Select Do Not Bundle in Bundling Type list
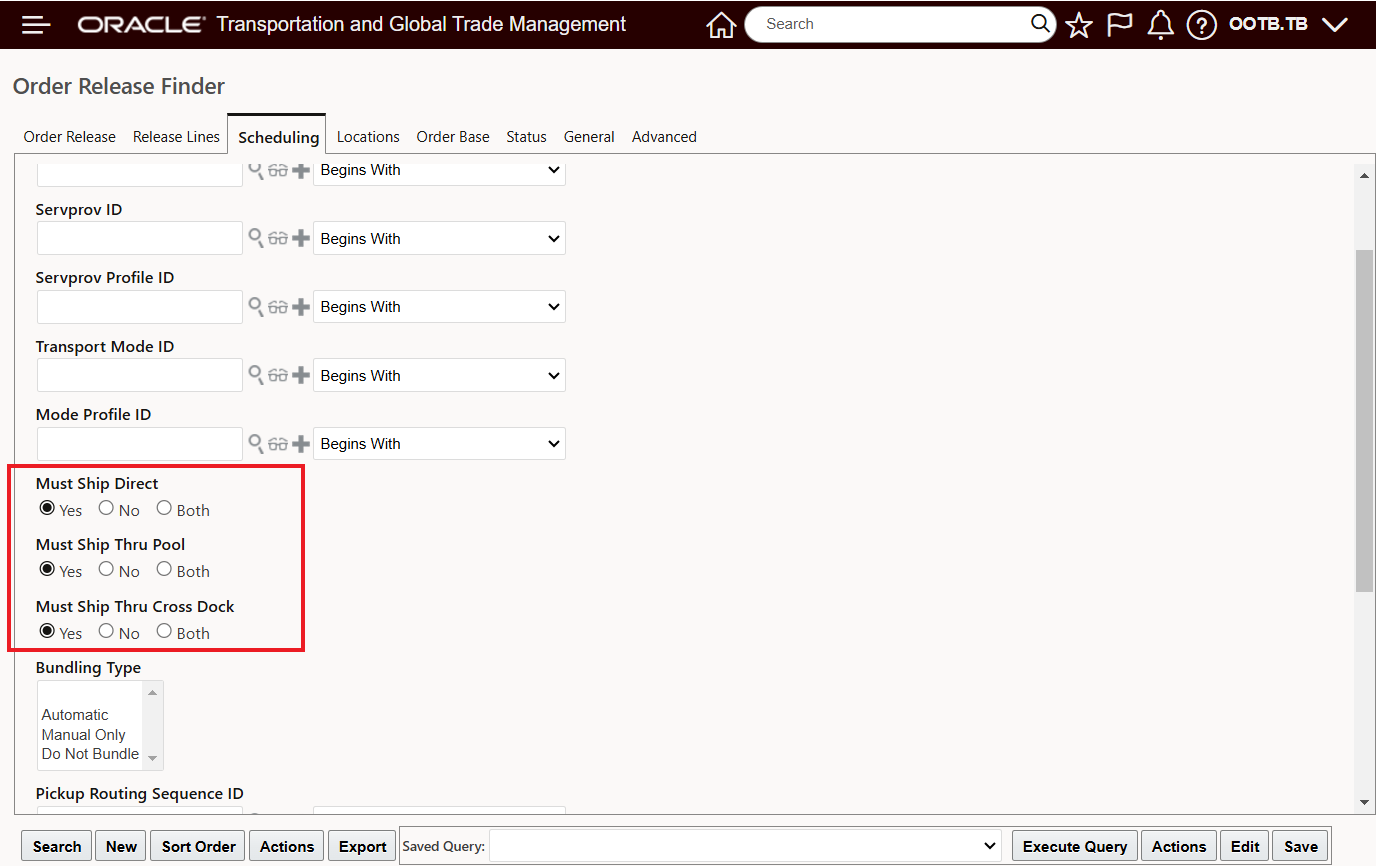 click(90, 754)
